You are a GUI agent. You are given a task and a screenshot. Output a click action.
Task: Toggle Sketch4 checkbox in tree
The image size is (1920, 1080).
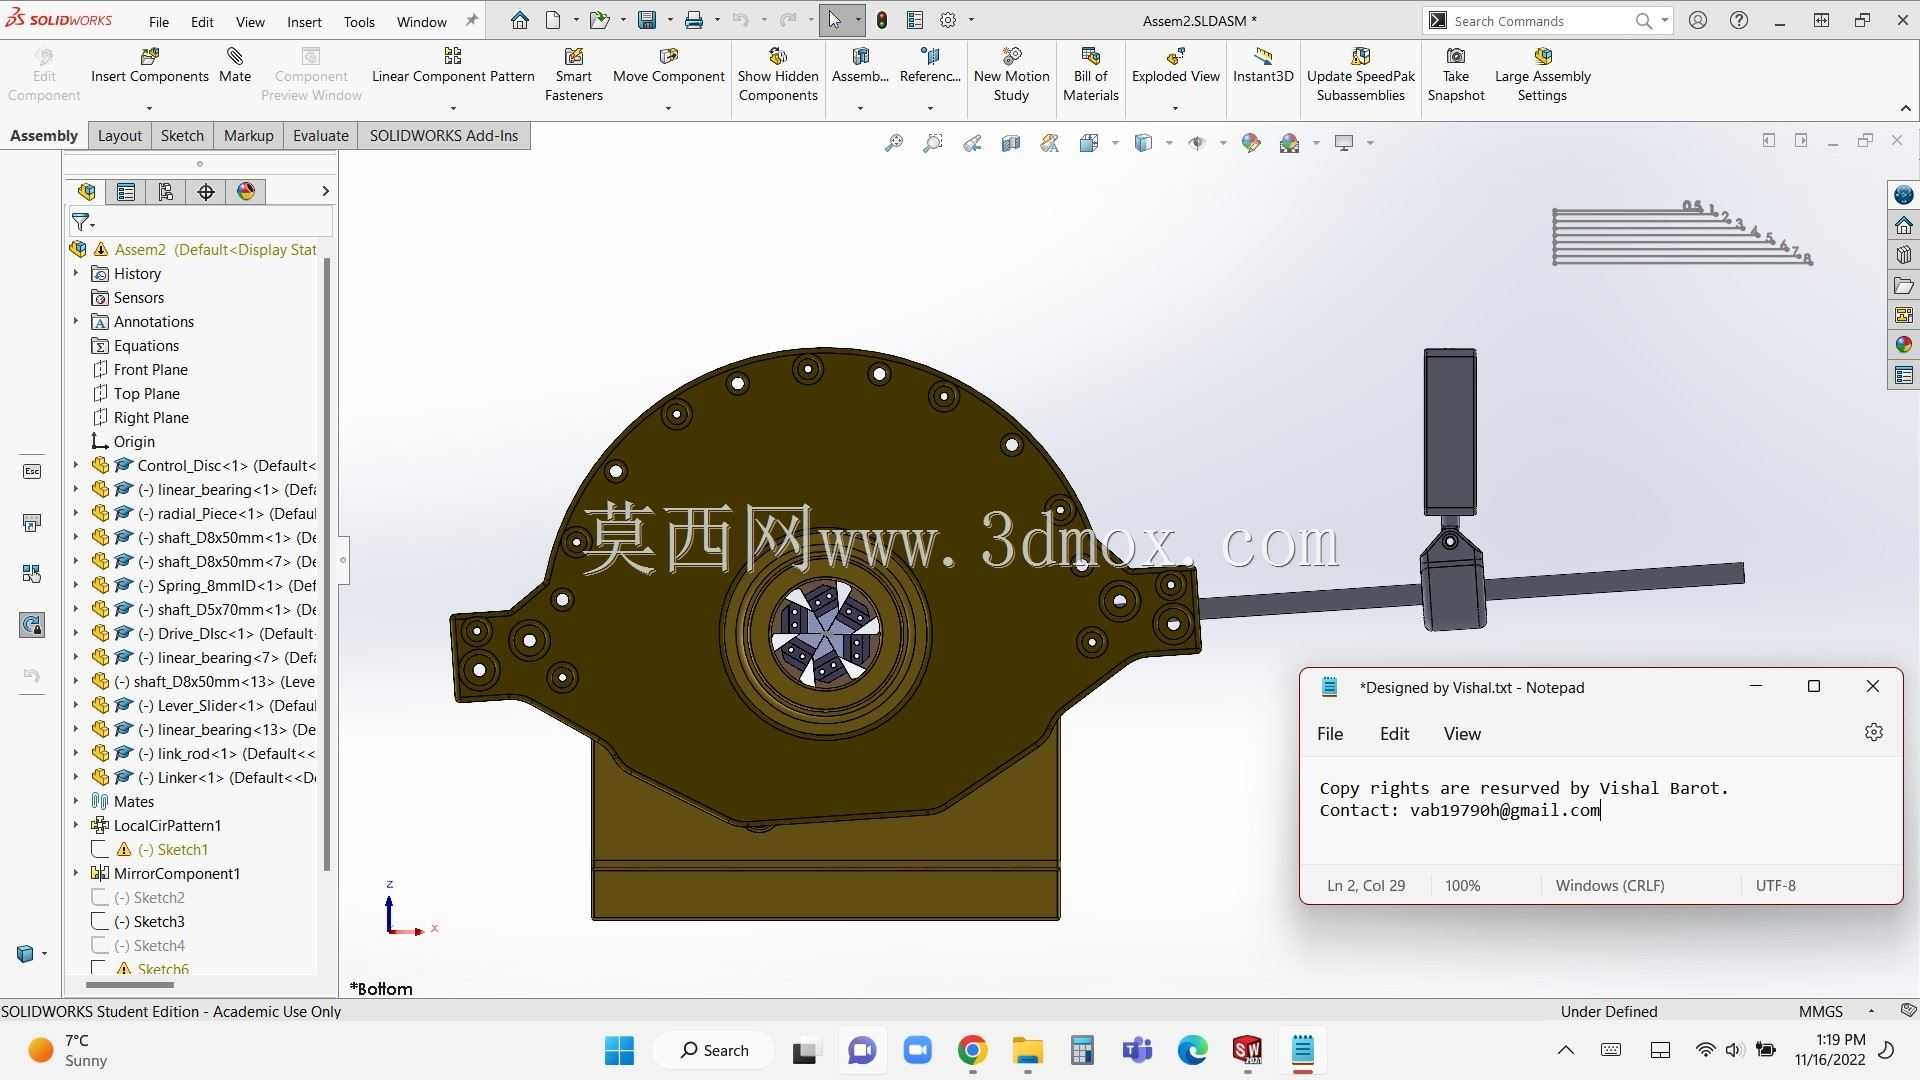pyautogui.click(x=100, y=945)
